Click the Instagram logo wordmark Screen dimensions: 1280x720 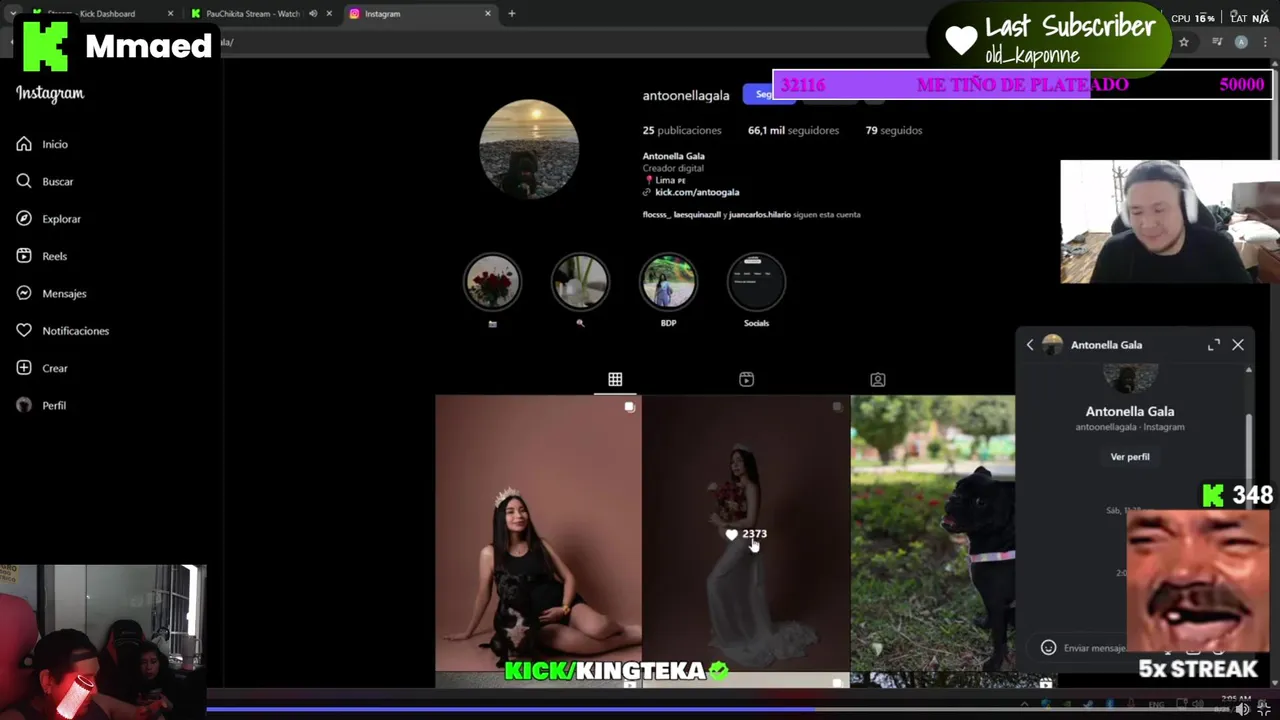[50, 93]
